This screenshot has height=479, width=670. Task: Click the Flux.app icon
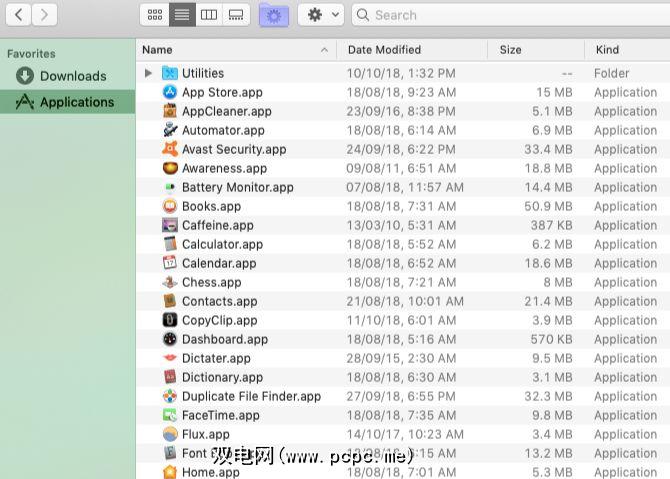coord(170,434)
